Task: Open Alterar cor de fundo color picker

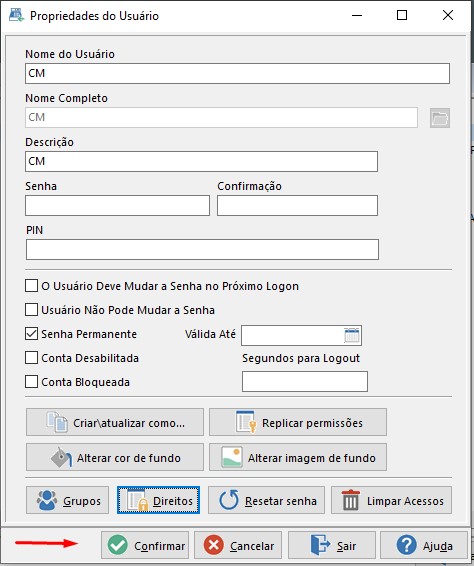Action: (x=115, y=457)
